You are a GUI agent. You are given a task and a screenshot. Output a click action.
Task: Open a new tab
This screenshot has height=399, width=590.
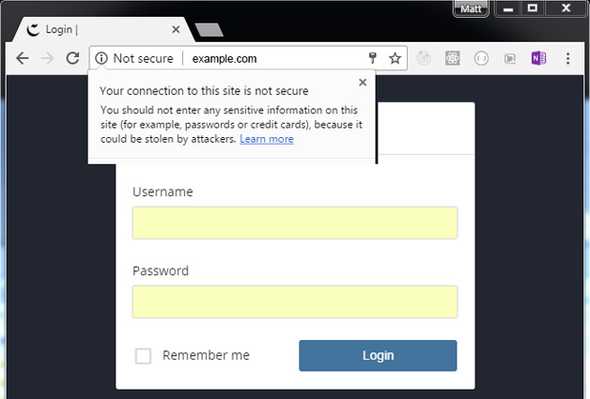point(209,30)
